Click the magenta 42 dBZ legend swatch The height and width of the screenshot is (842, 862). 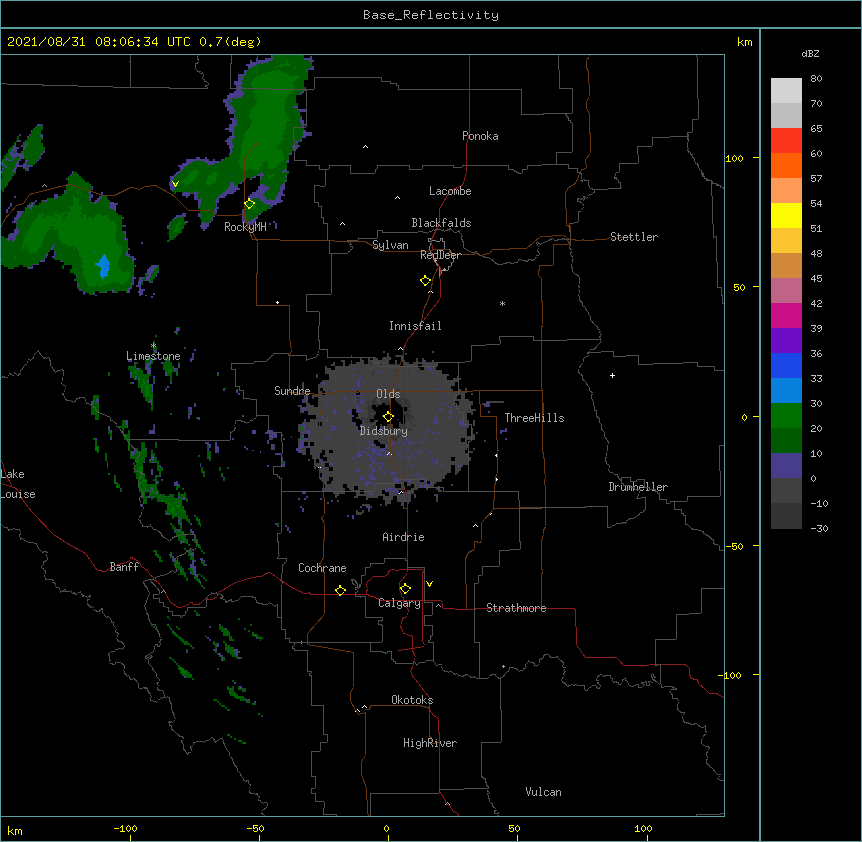(x=786, y=315)
